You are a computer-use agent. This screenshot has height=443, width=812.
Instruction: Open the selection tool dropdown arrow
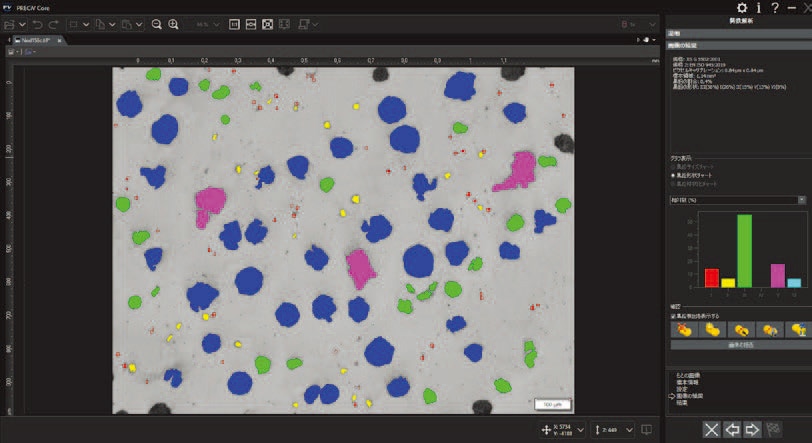86,24
